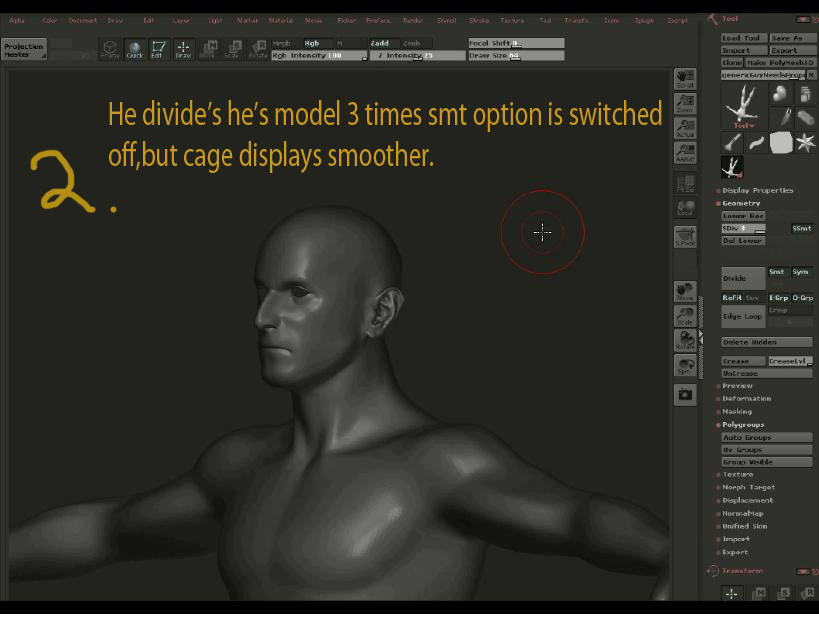Image resolution: width=819 pixels, height=626 pixels.
Task: Select the Edit mode icon
Action: coord(159,49)
